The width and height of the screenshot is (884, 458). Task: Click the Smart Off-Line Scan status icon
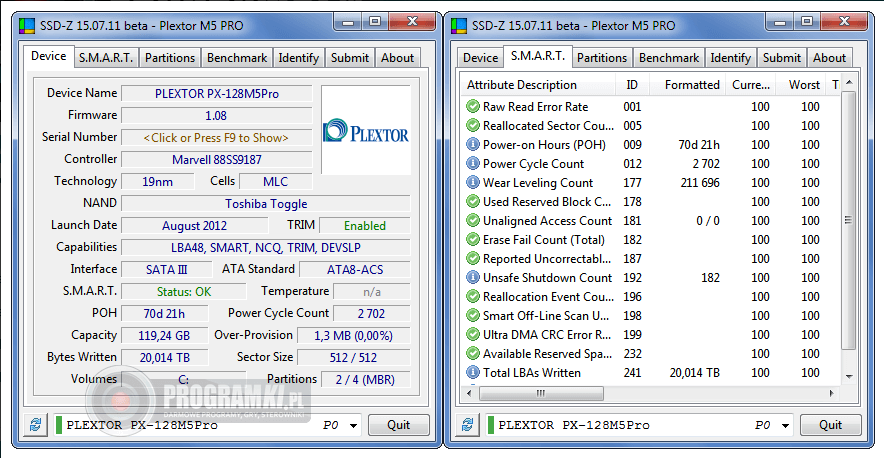point(472,316)
